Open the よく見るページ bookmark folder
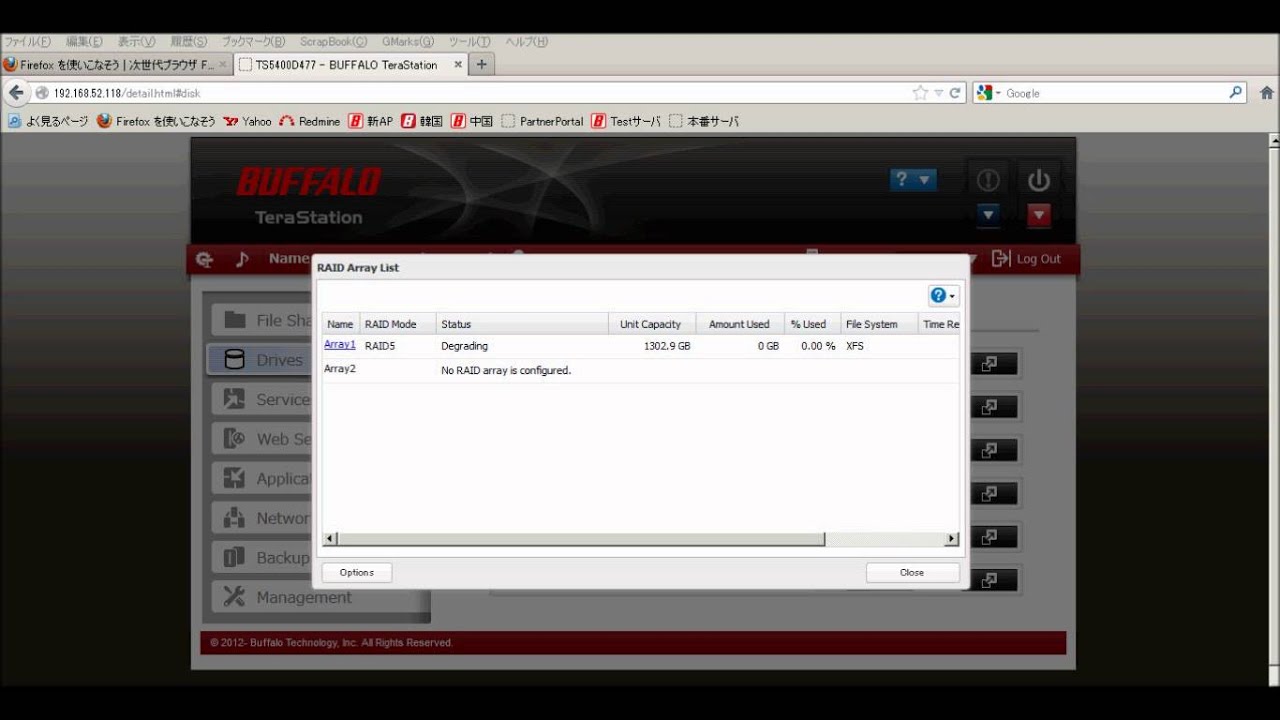This screenshot has width=1280, height=720. [48, 121]
